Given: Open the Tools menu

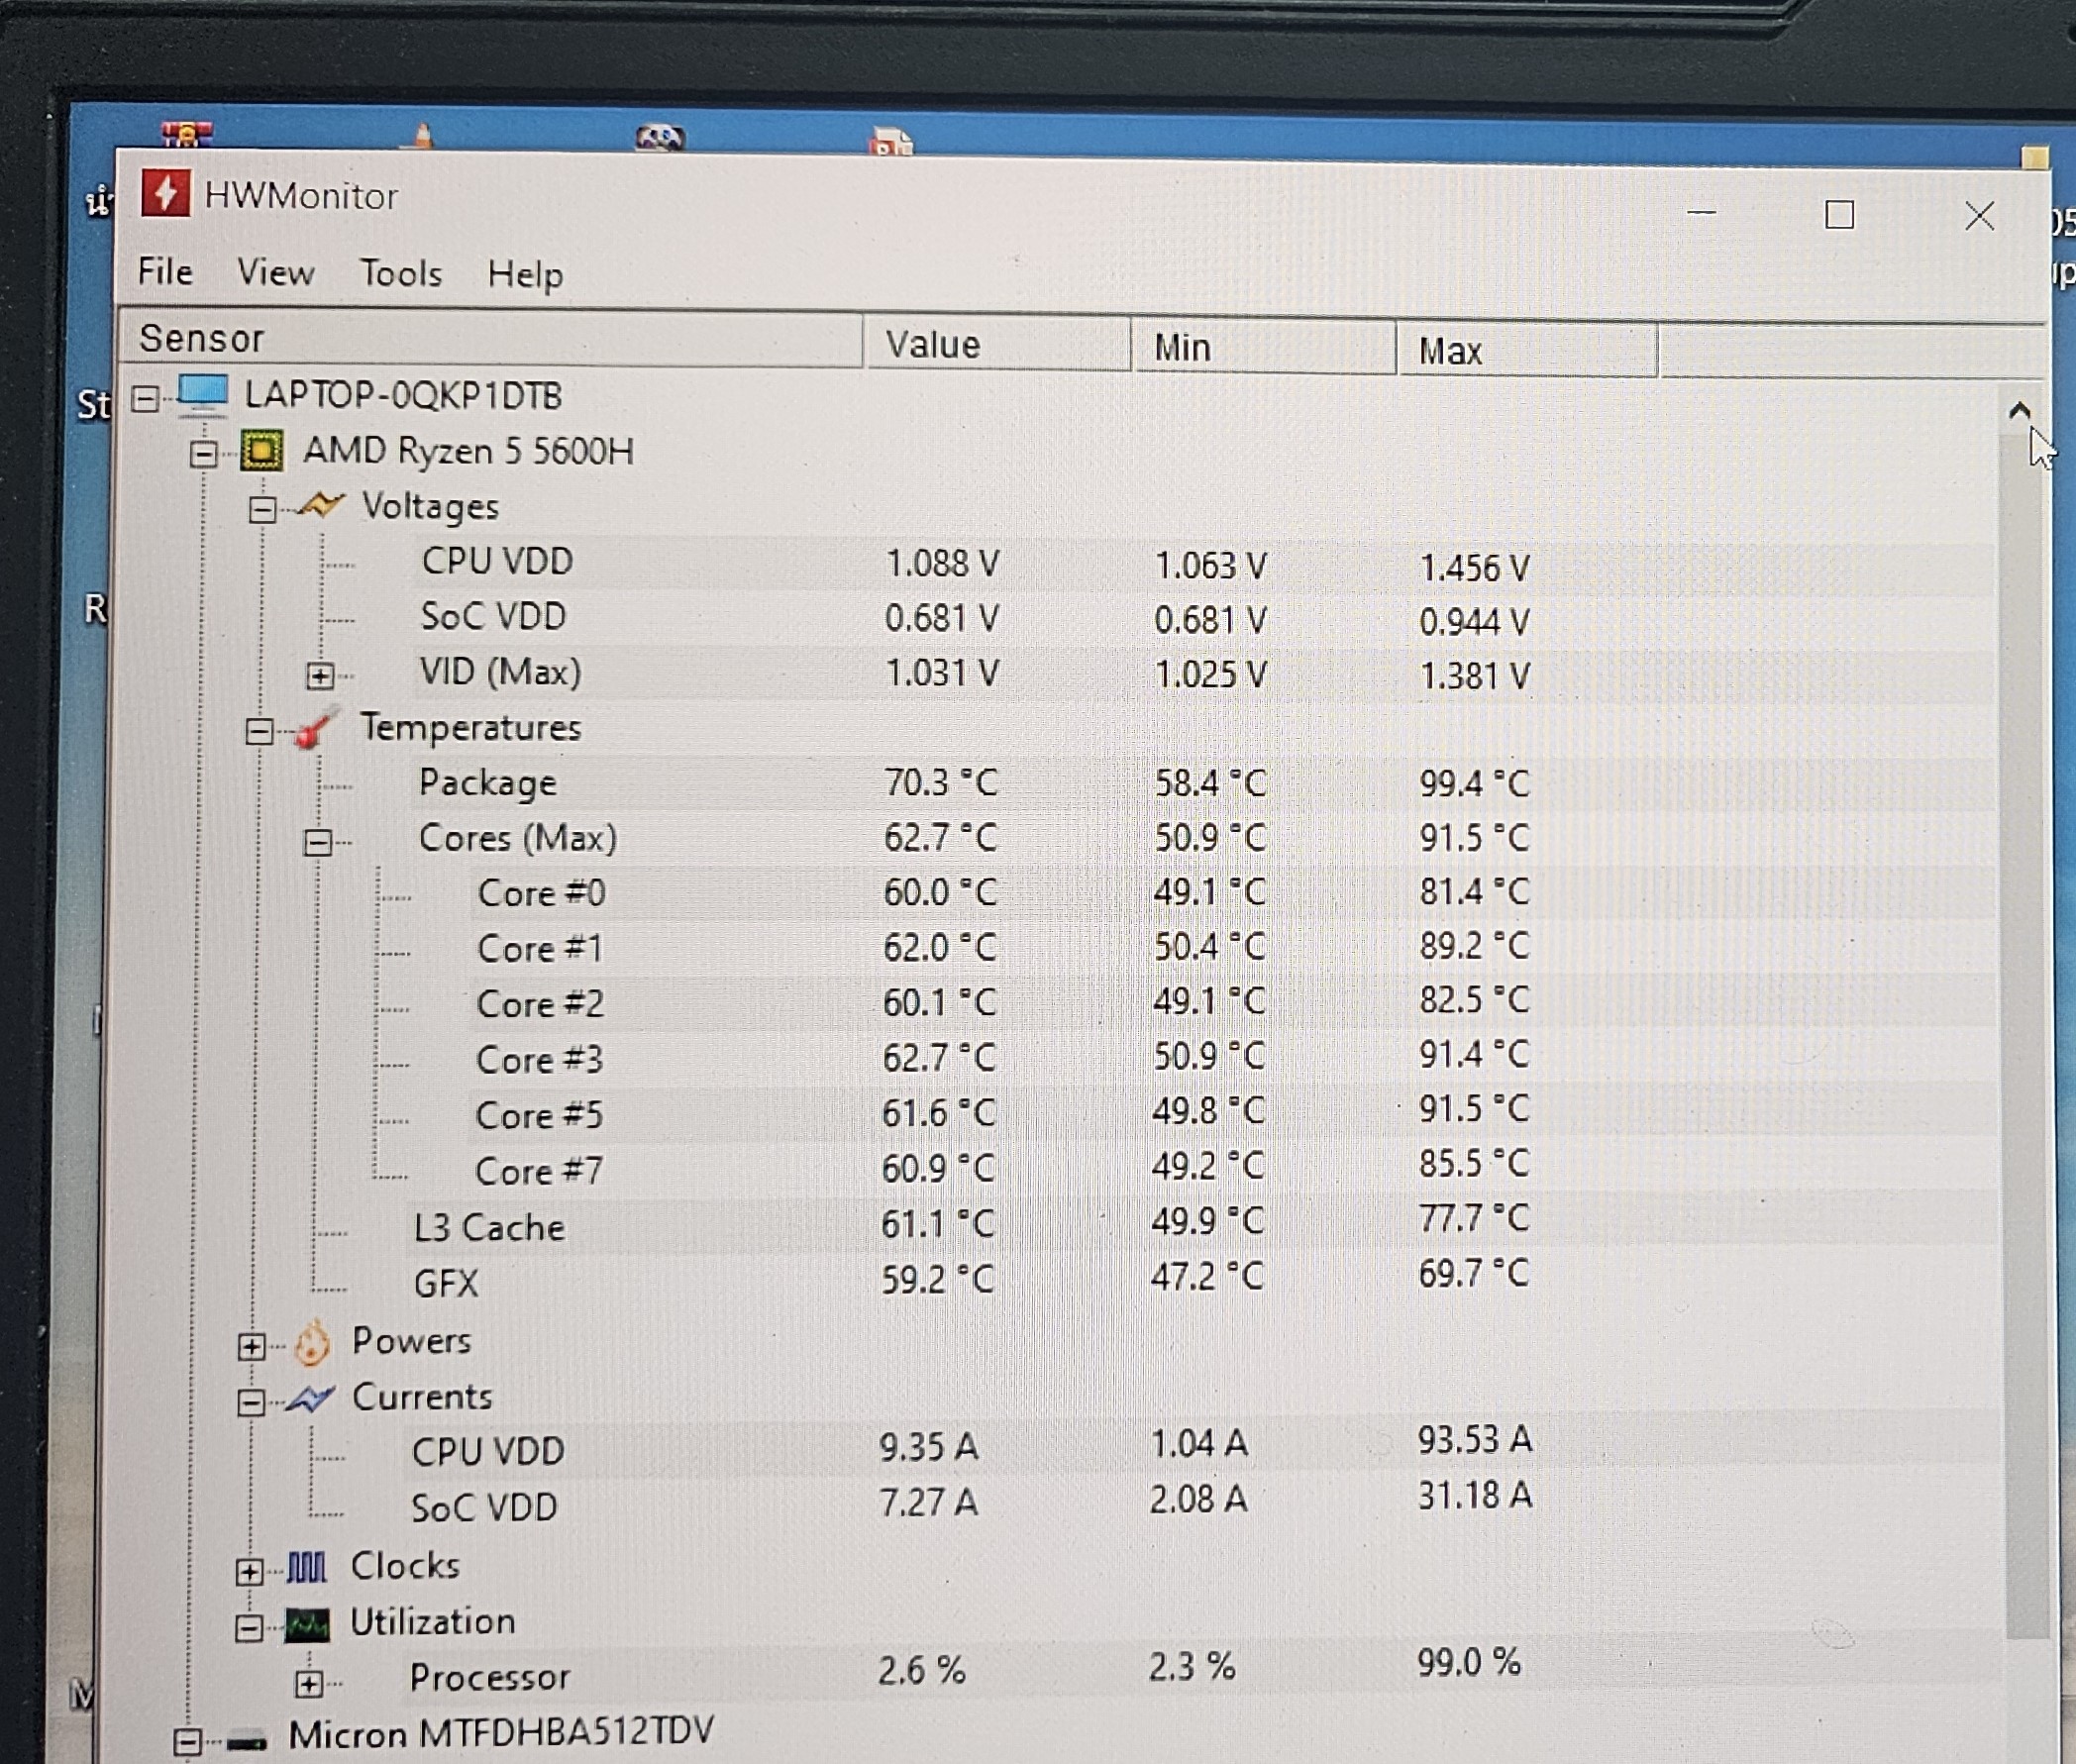Looking at the screenshot, I should pos(400,273).
